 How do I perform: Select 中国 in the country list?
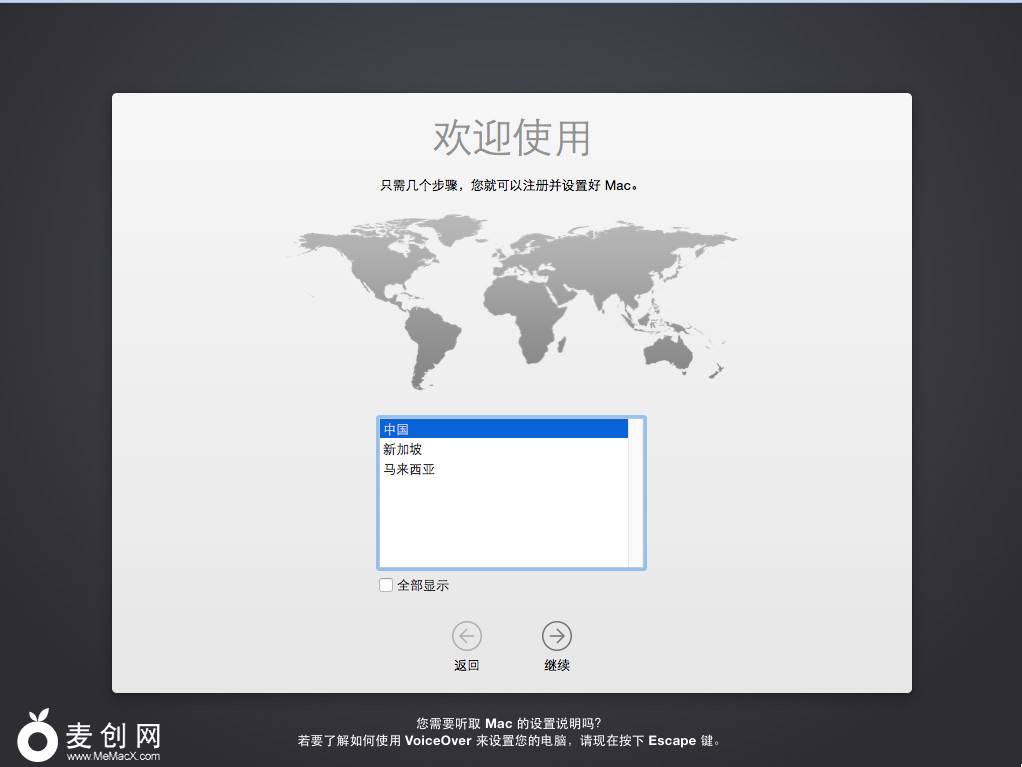[x=397, y=429]
